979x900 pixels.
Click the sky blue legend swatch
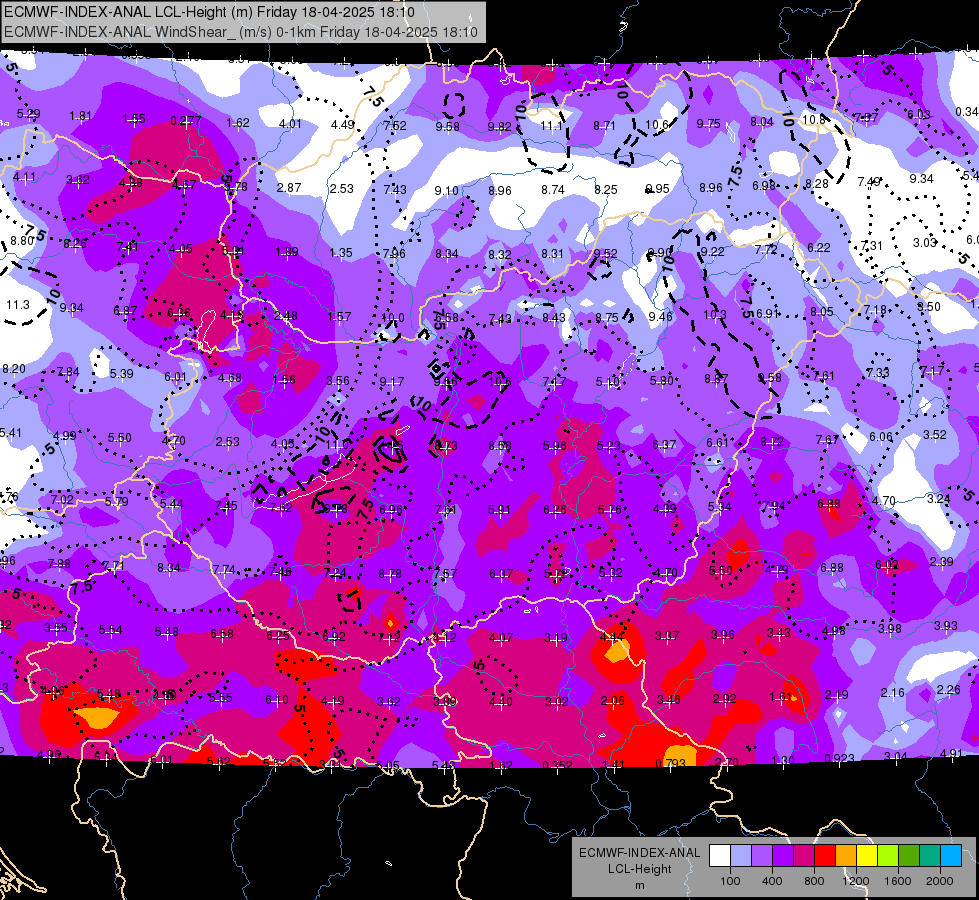click(x=951, y=855)
